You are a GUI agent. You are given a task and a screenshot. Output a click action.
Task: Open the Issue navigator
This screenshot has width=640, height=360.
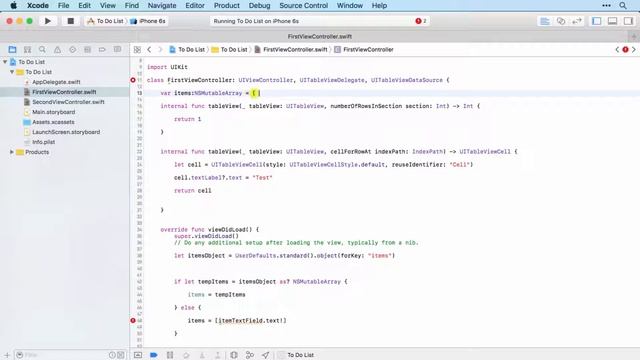57,49
